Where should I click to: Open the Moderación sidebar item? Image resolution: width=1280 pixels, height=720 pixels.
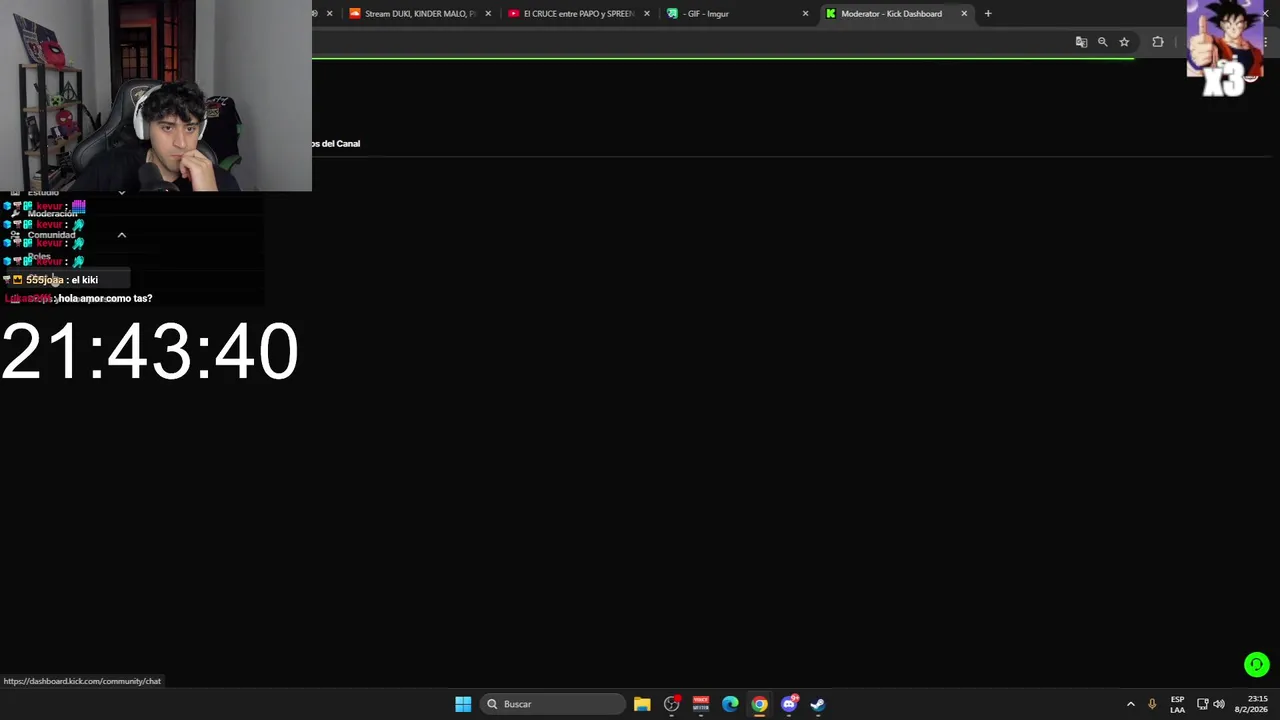click(x=52, y=214)
